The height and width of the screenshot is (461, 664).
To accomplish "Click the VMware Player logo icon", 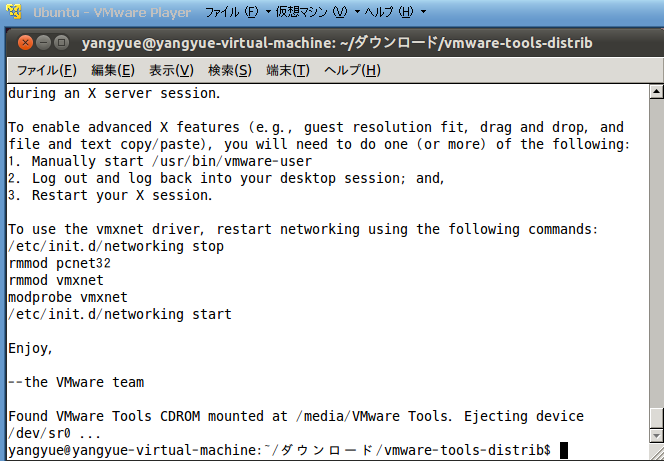I will click(15, 12).
